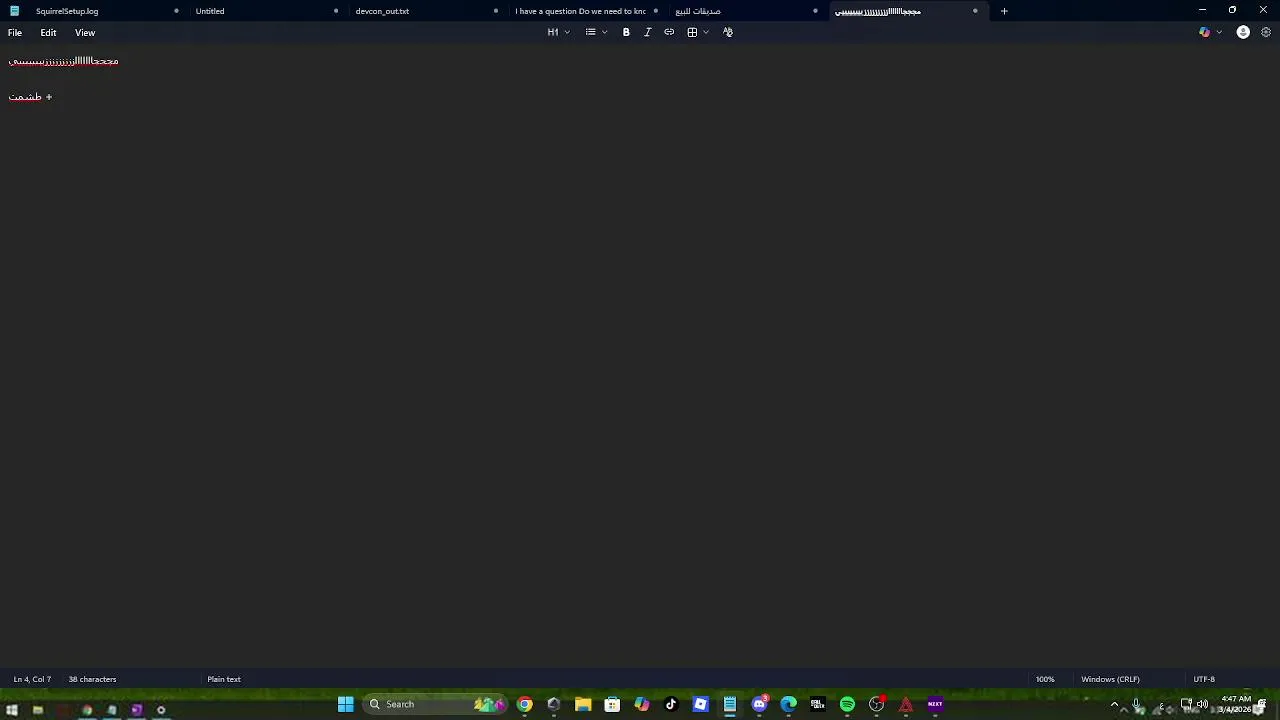
Task: Click the microphone tray icon
Action: click(x=1136, y=704)
